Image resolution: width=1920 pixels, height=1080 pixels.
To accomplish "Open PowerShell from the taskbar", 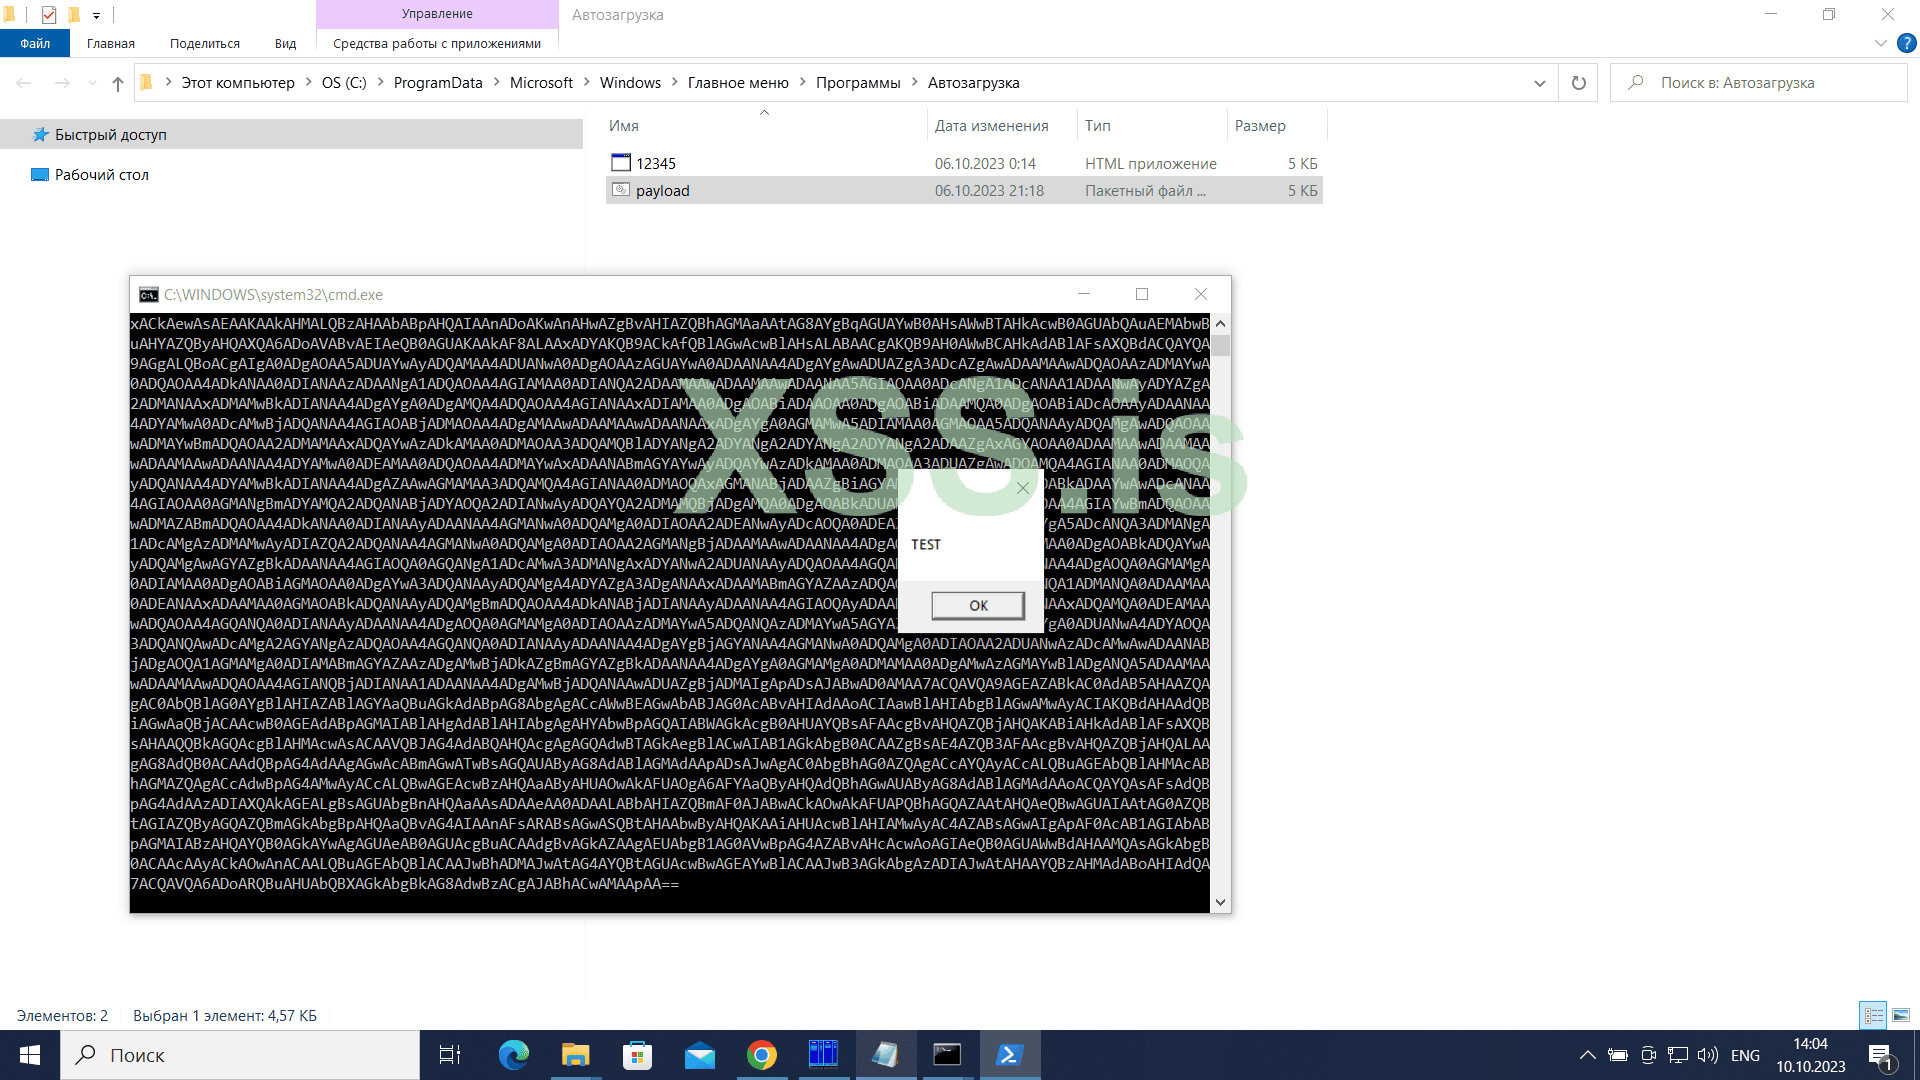I will click(x=1009, y=1055).
